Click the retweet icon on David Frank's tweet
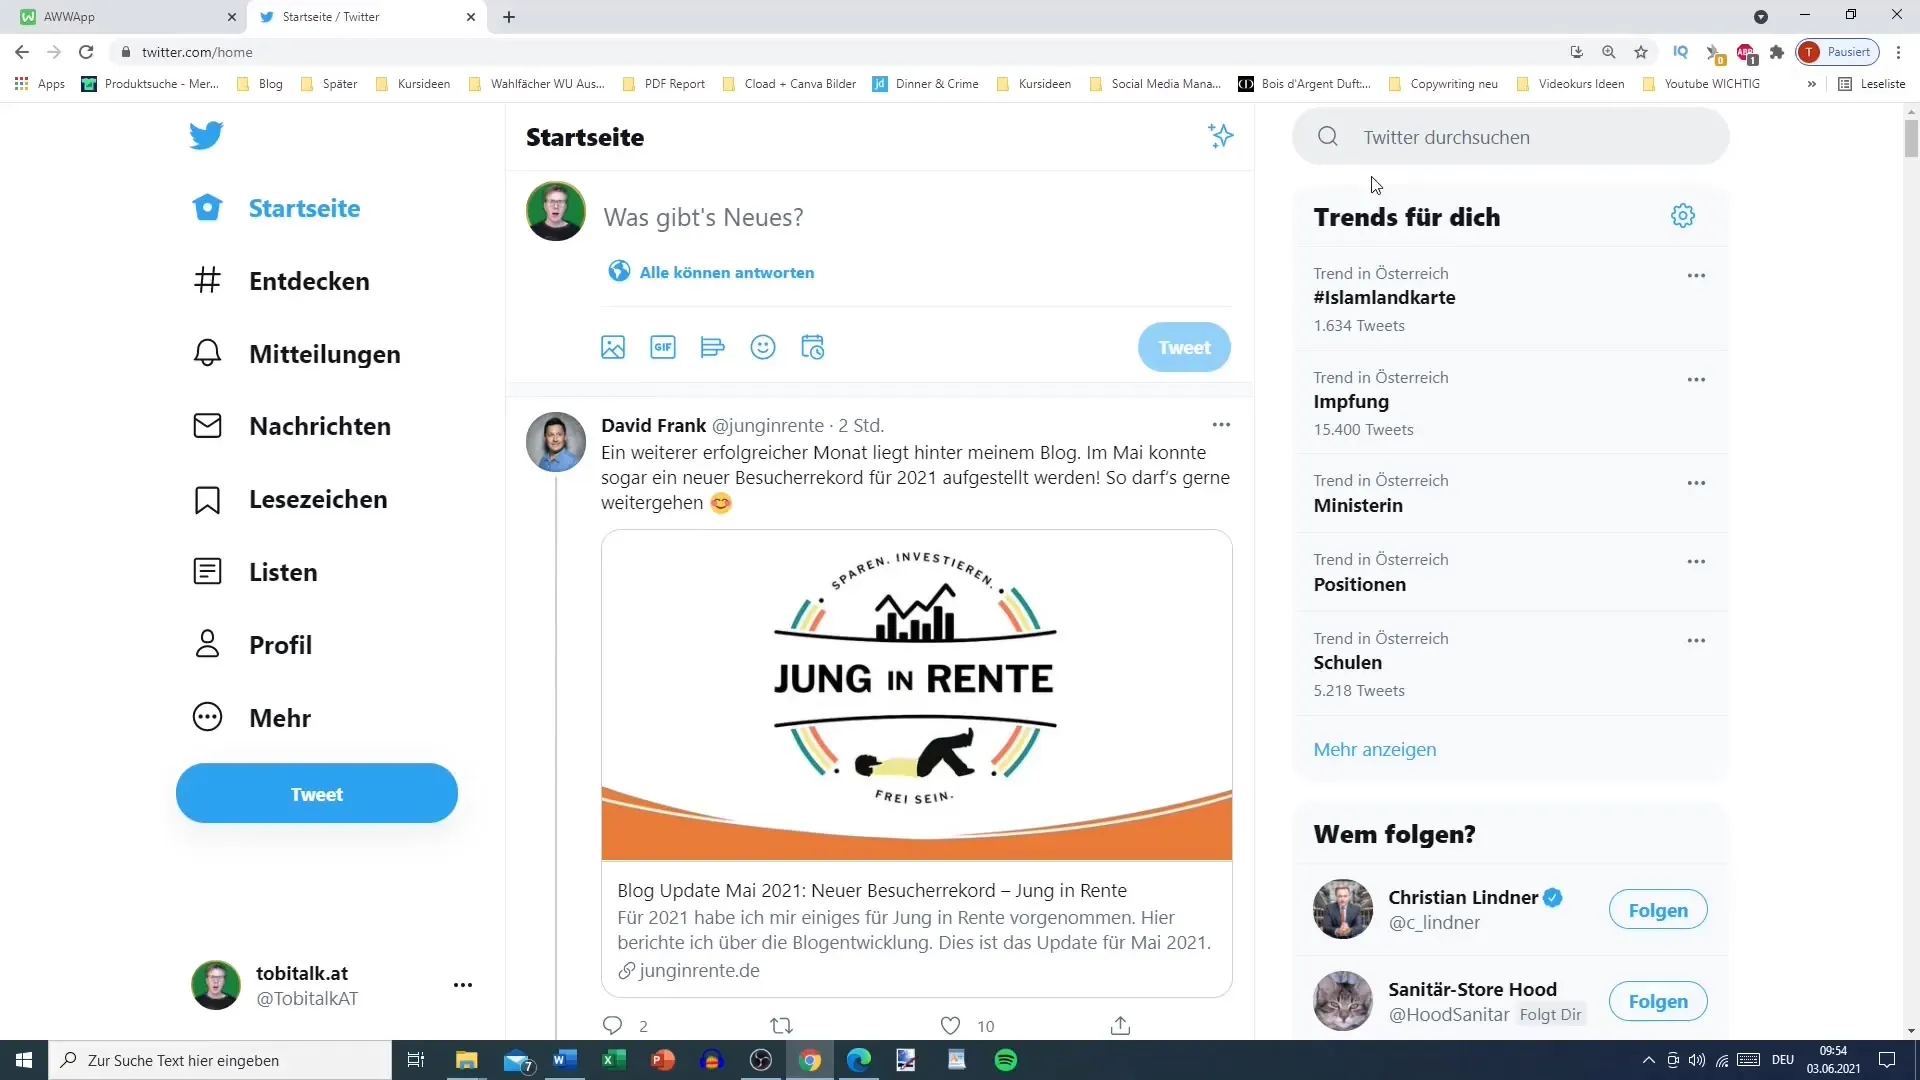Image resolution: width=1920 pixels, height=1080 pixels. [781, 1026]
